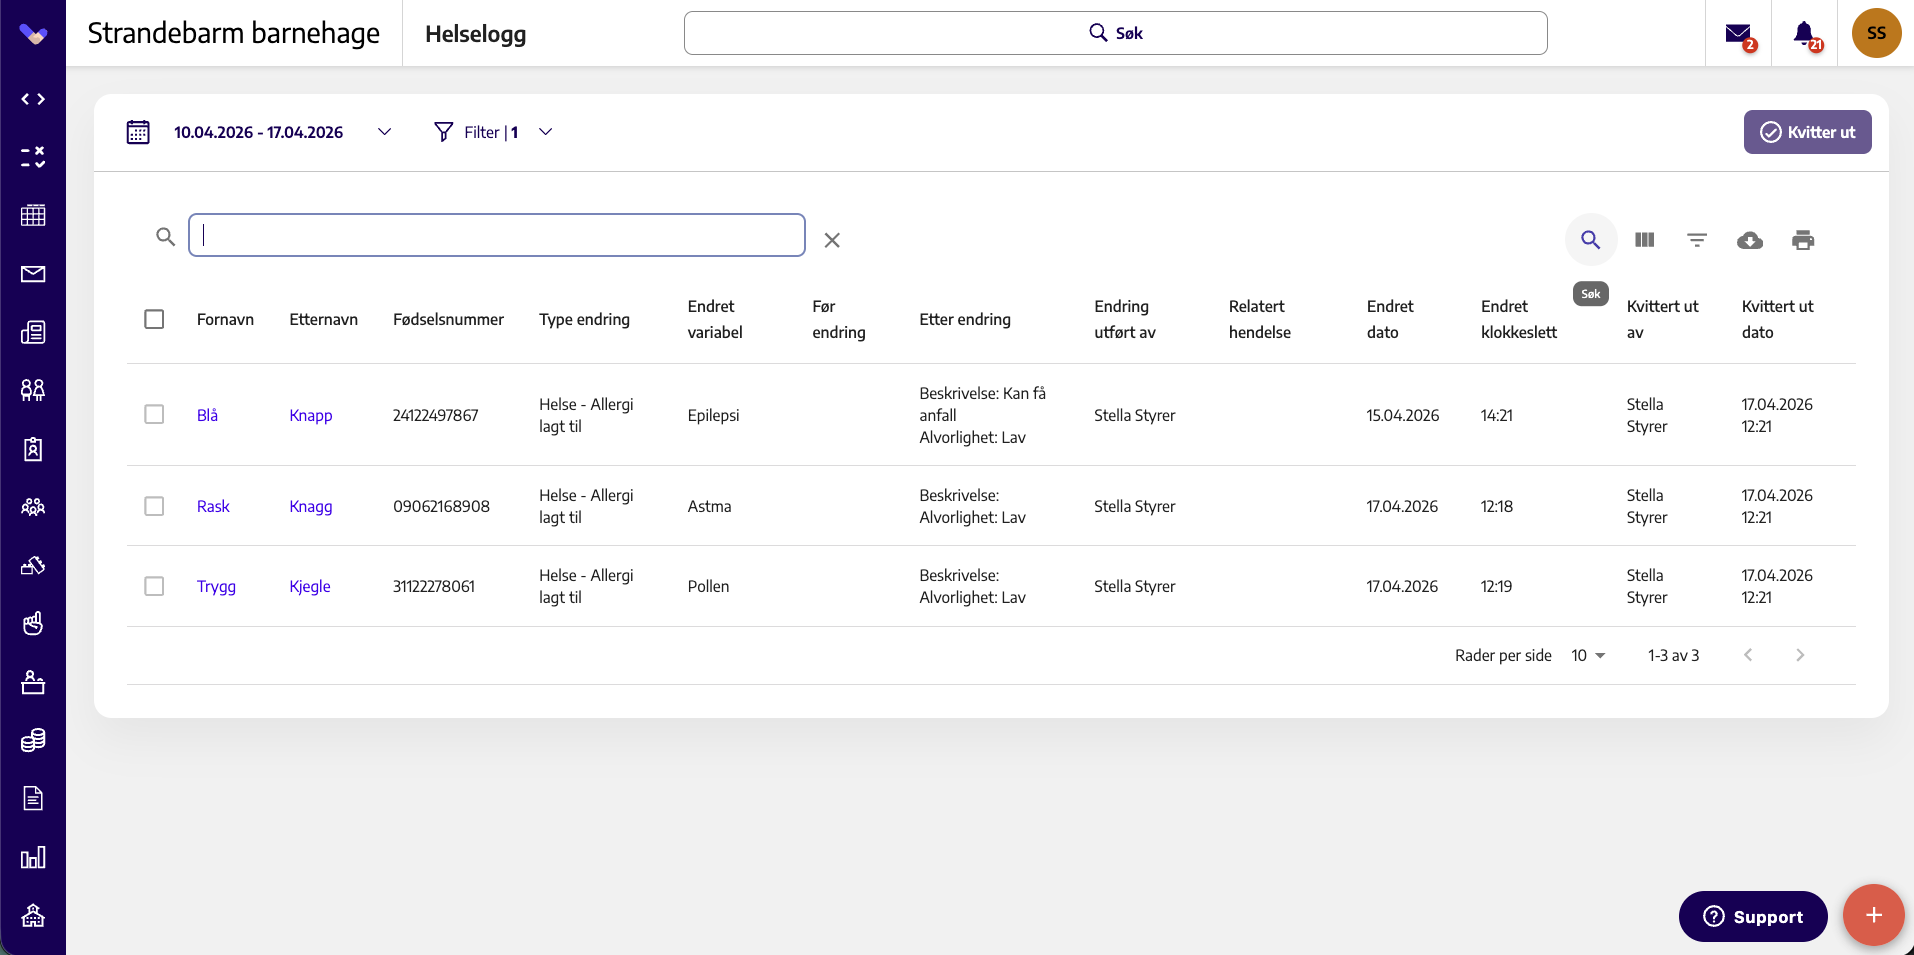Toggle the select-all checkbox in header
This screenshot has width=1914, height=955.
pyautogui.click(x=154, y=319)
